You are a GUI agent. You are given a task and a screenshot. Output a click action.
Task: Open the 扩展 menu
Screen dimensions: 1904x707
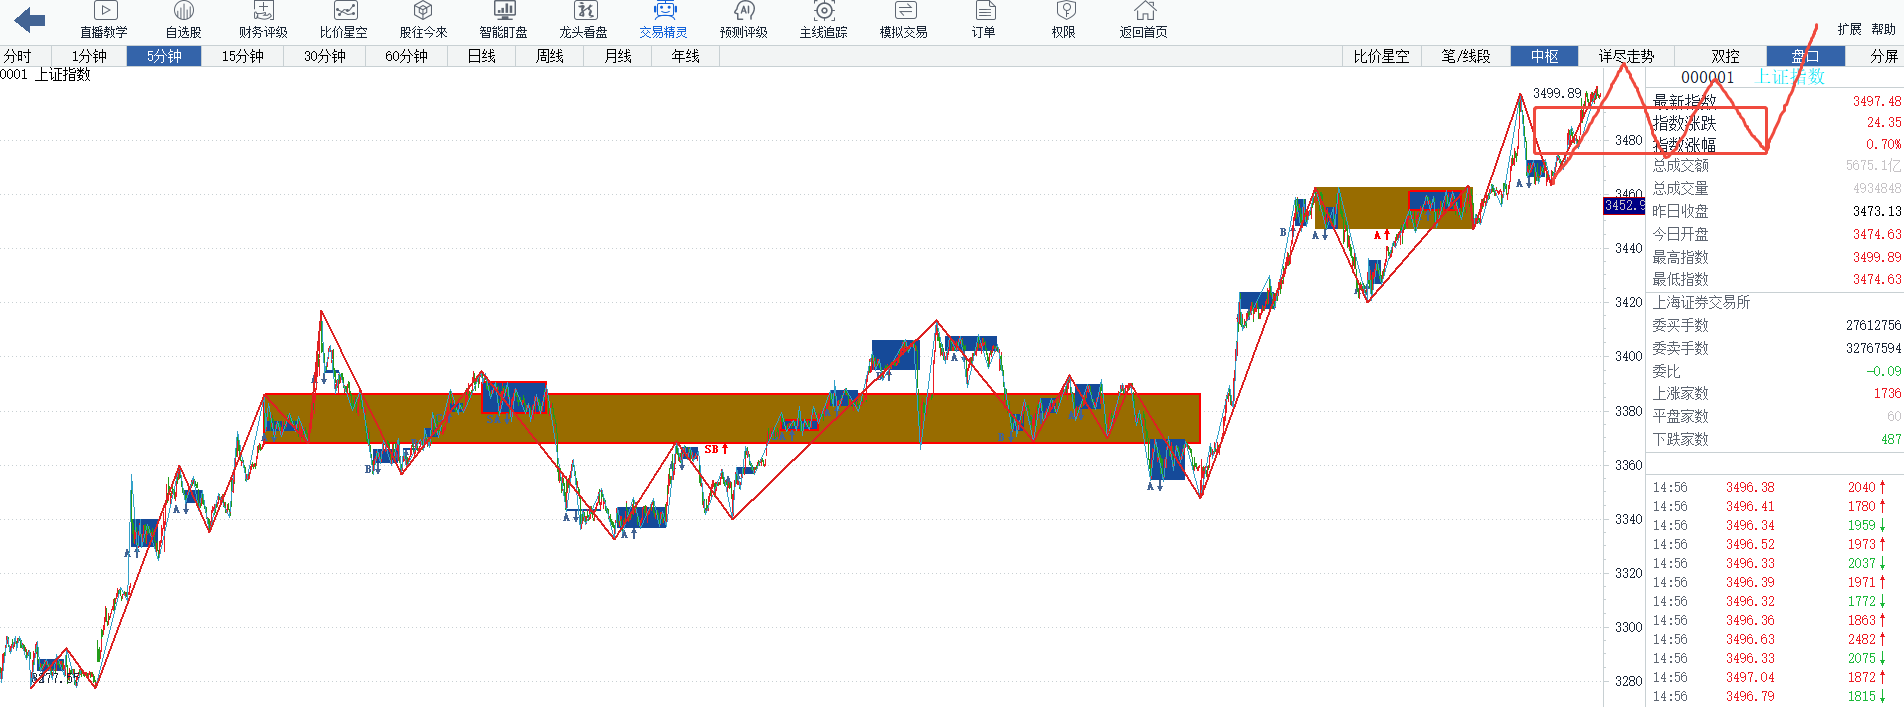click(x=1849, y=29)
